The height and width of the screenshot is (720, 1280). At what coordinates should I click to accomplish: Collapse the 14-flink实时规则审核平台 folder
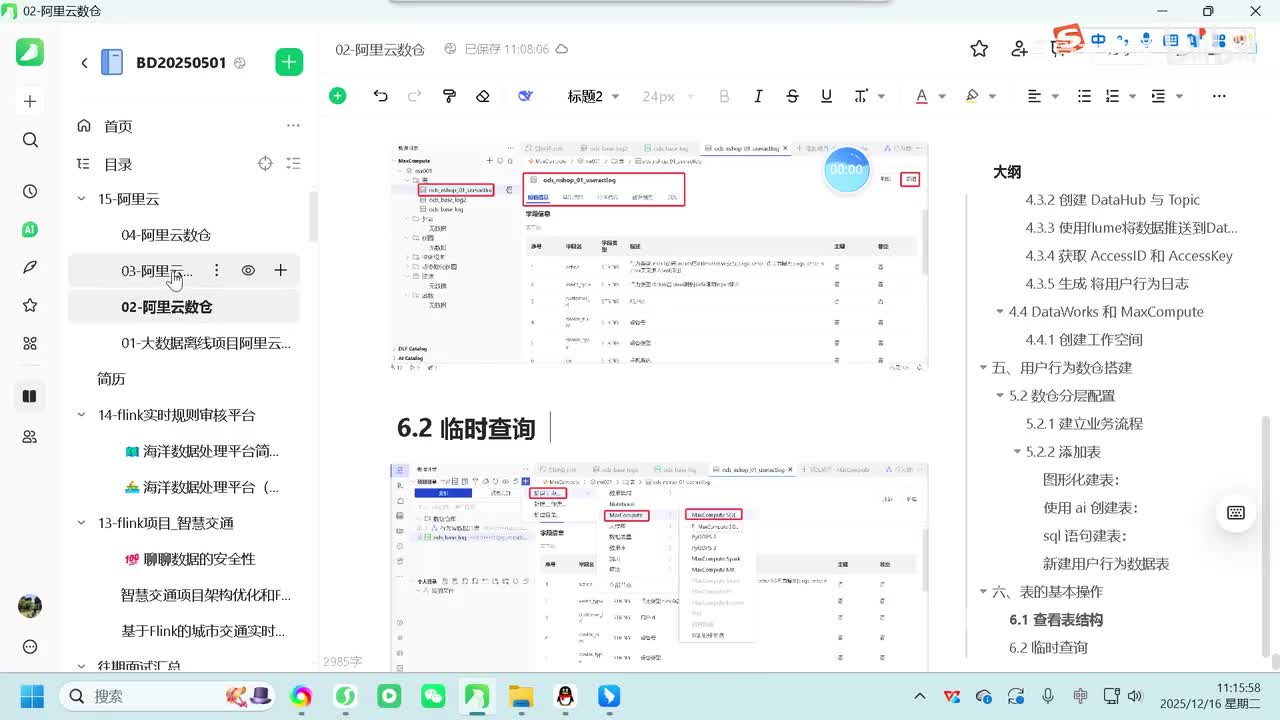click(82, 415)
